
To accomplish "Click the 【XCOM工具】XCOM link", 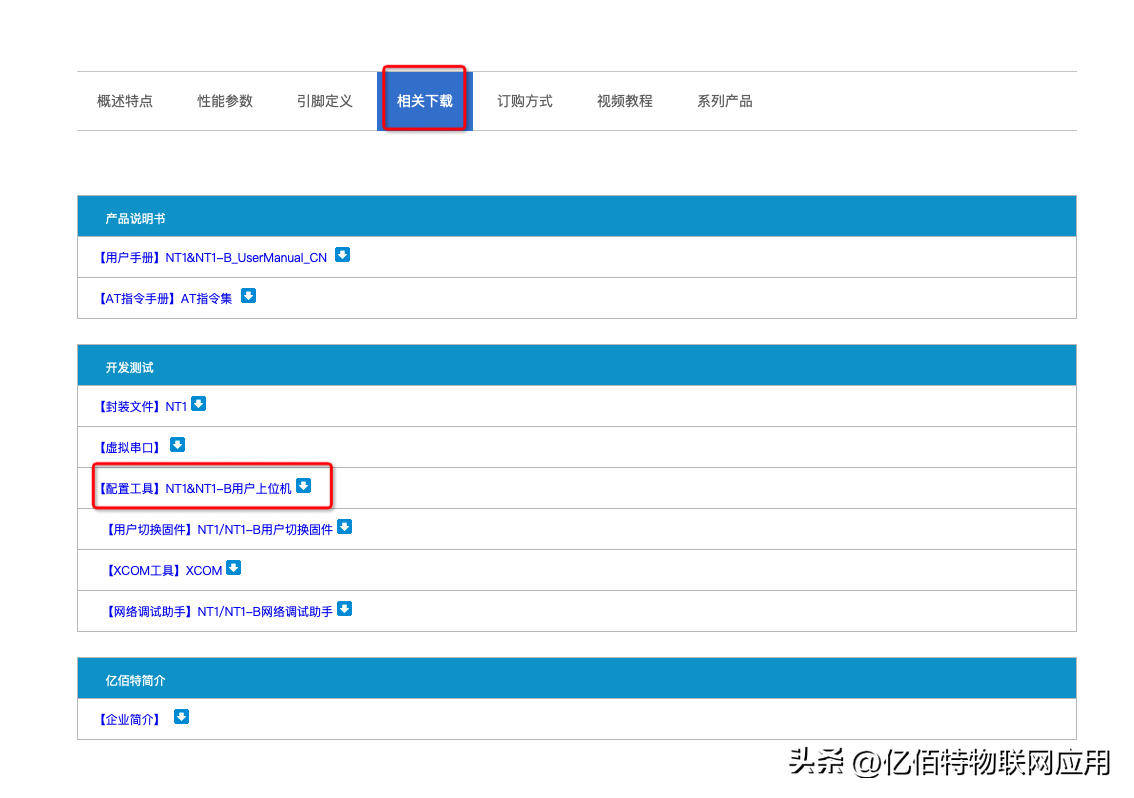I will pos(163,571).
